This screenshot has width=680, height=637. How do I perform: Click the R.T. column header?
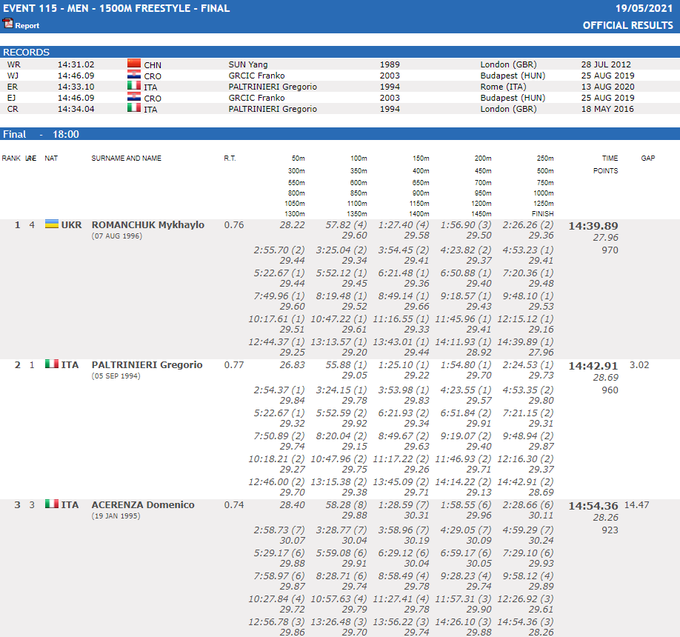coord(230,158)
